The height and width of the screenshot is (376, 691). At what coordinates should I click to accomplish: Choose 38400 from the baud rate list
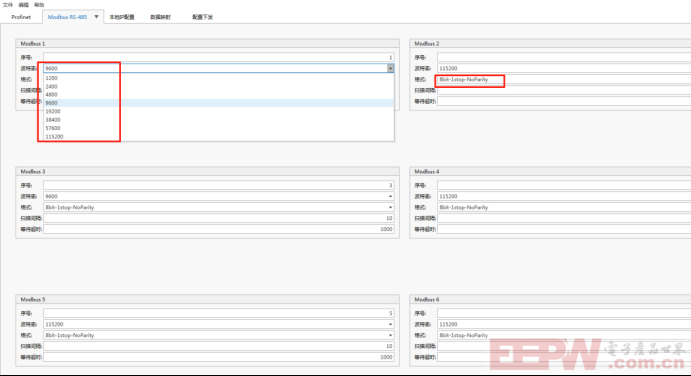(219, 120)
